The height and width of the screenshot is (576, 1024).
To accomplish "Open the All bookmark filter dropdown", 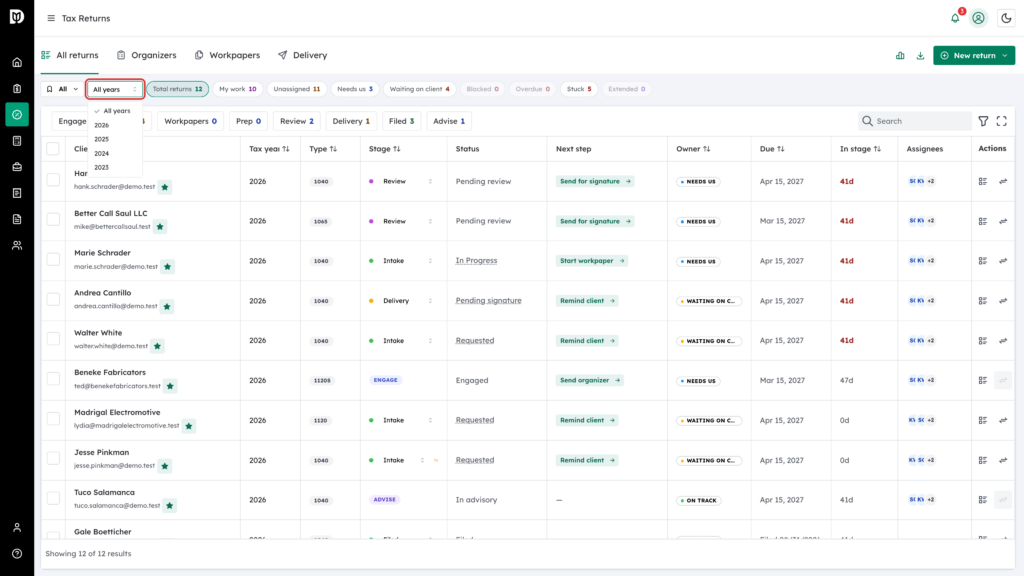I will click(x=63, y=89).
